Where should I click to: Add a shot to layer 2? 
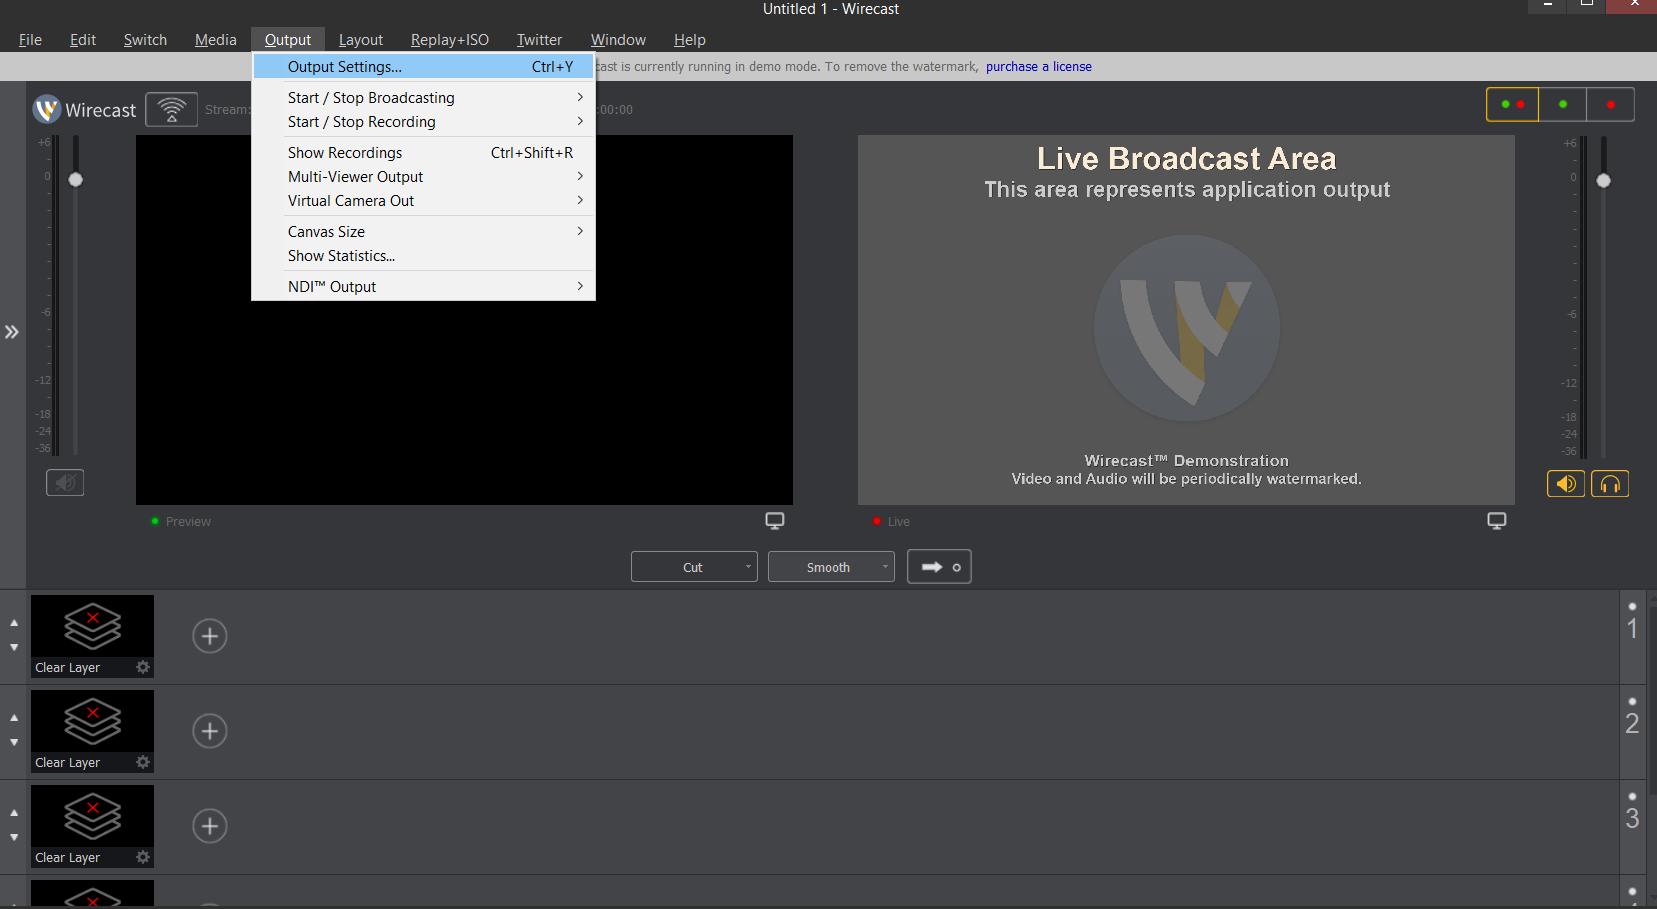[x=210, y=731]
